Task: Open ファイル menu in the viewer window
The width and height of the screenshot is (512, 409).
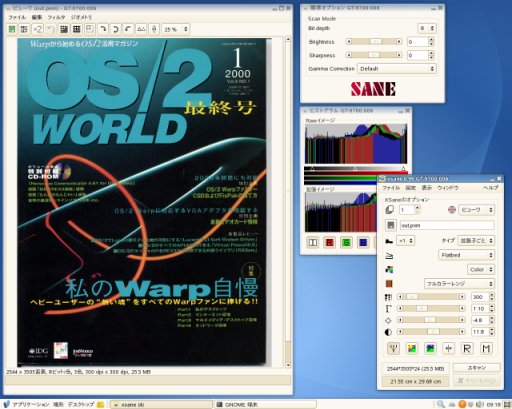Action: (17, 17)
